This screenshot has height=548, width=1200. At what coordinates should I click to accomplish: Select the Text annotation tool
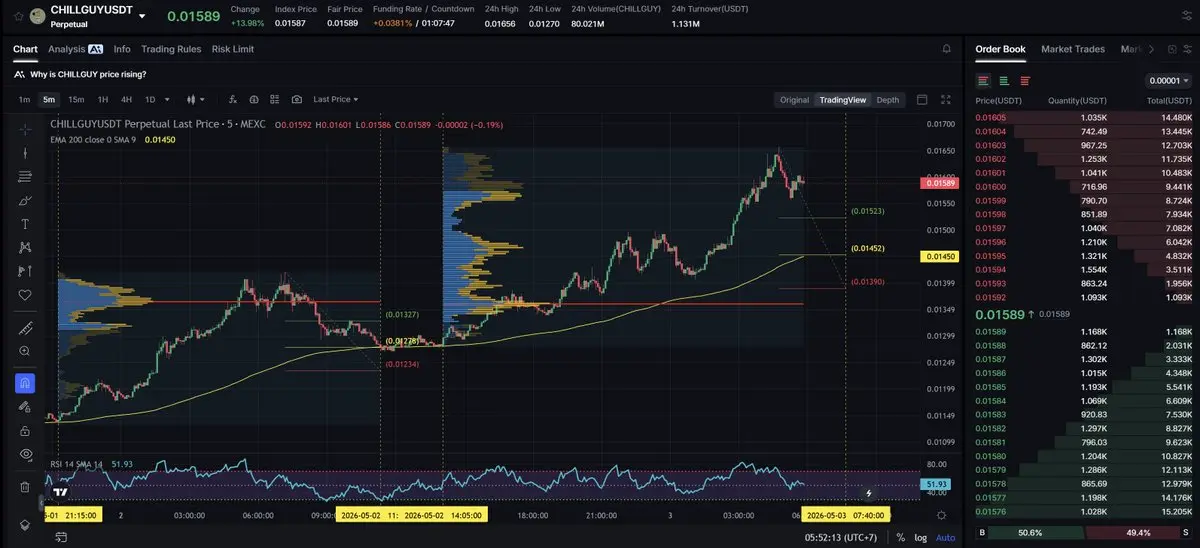coord(25,224)
